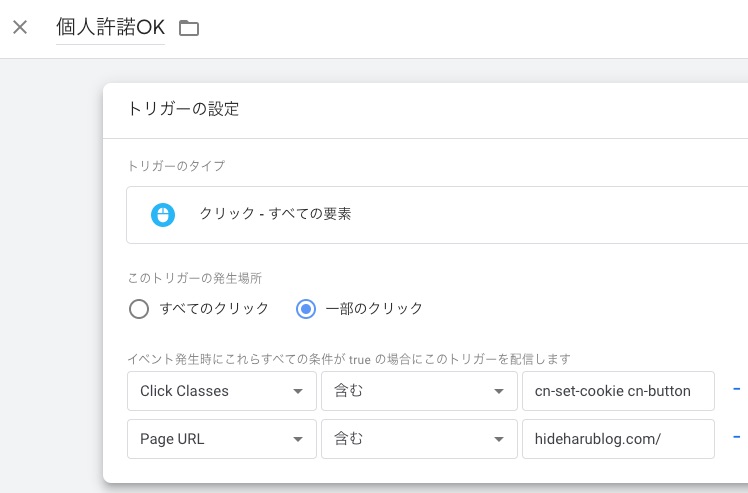Remove the Click Classes condition row
The height and width of the screenshot is (493, 748).
[x=738, y=390]
